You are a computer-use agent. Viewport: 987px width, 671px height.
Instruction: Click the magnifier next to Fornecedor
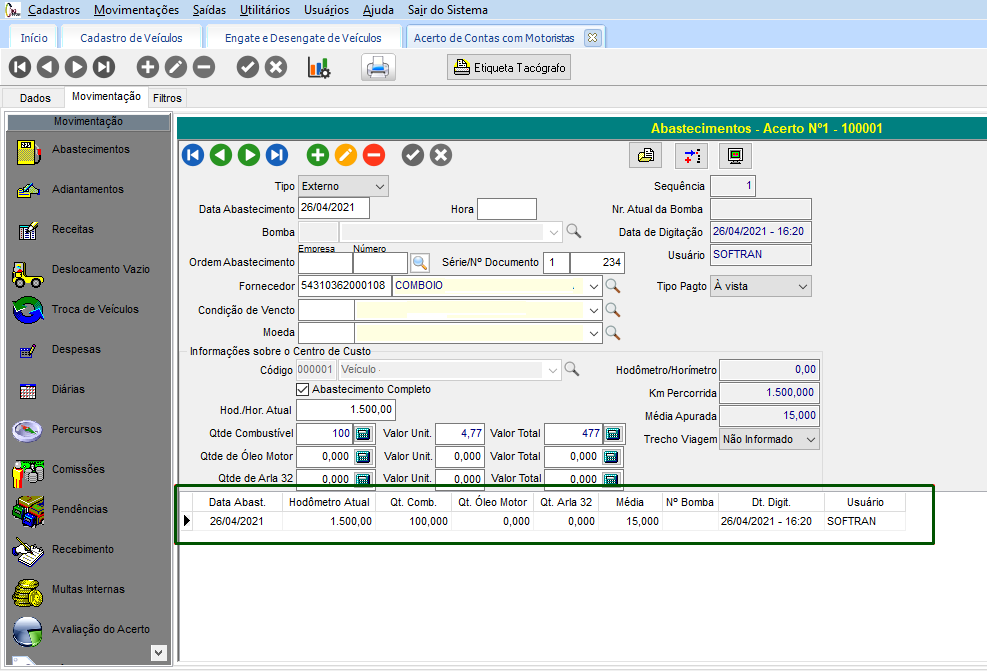(613, 286)
